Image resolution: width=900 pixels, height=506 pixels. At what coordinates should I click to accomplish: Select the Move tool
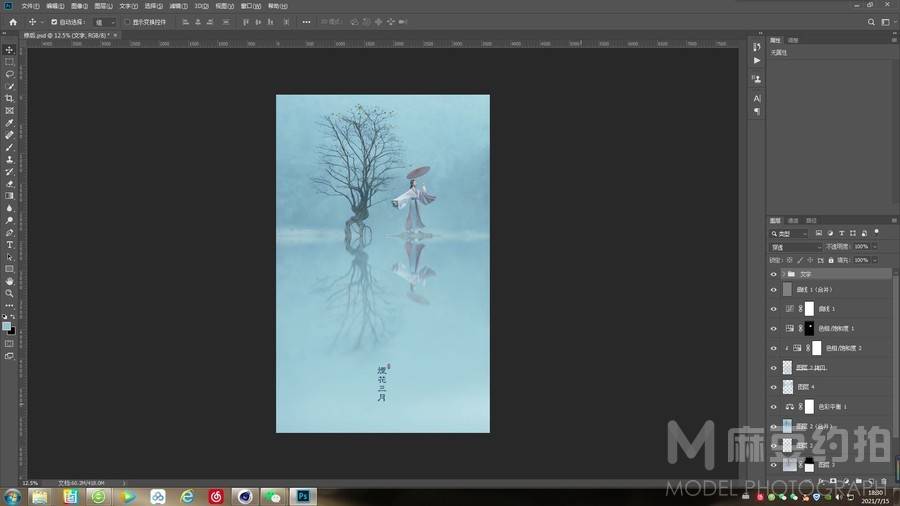pos(9,50)
